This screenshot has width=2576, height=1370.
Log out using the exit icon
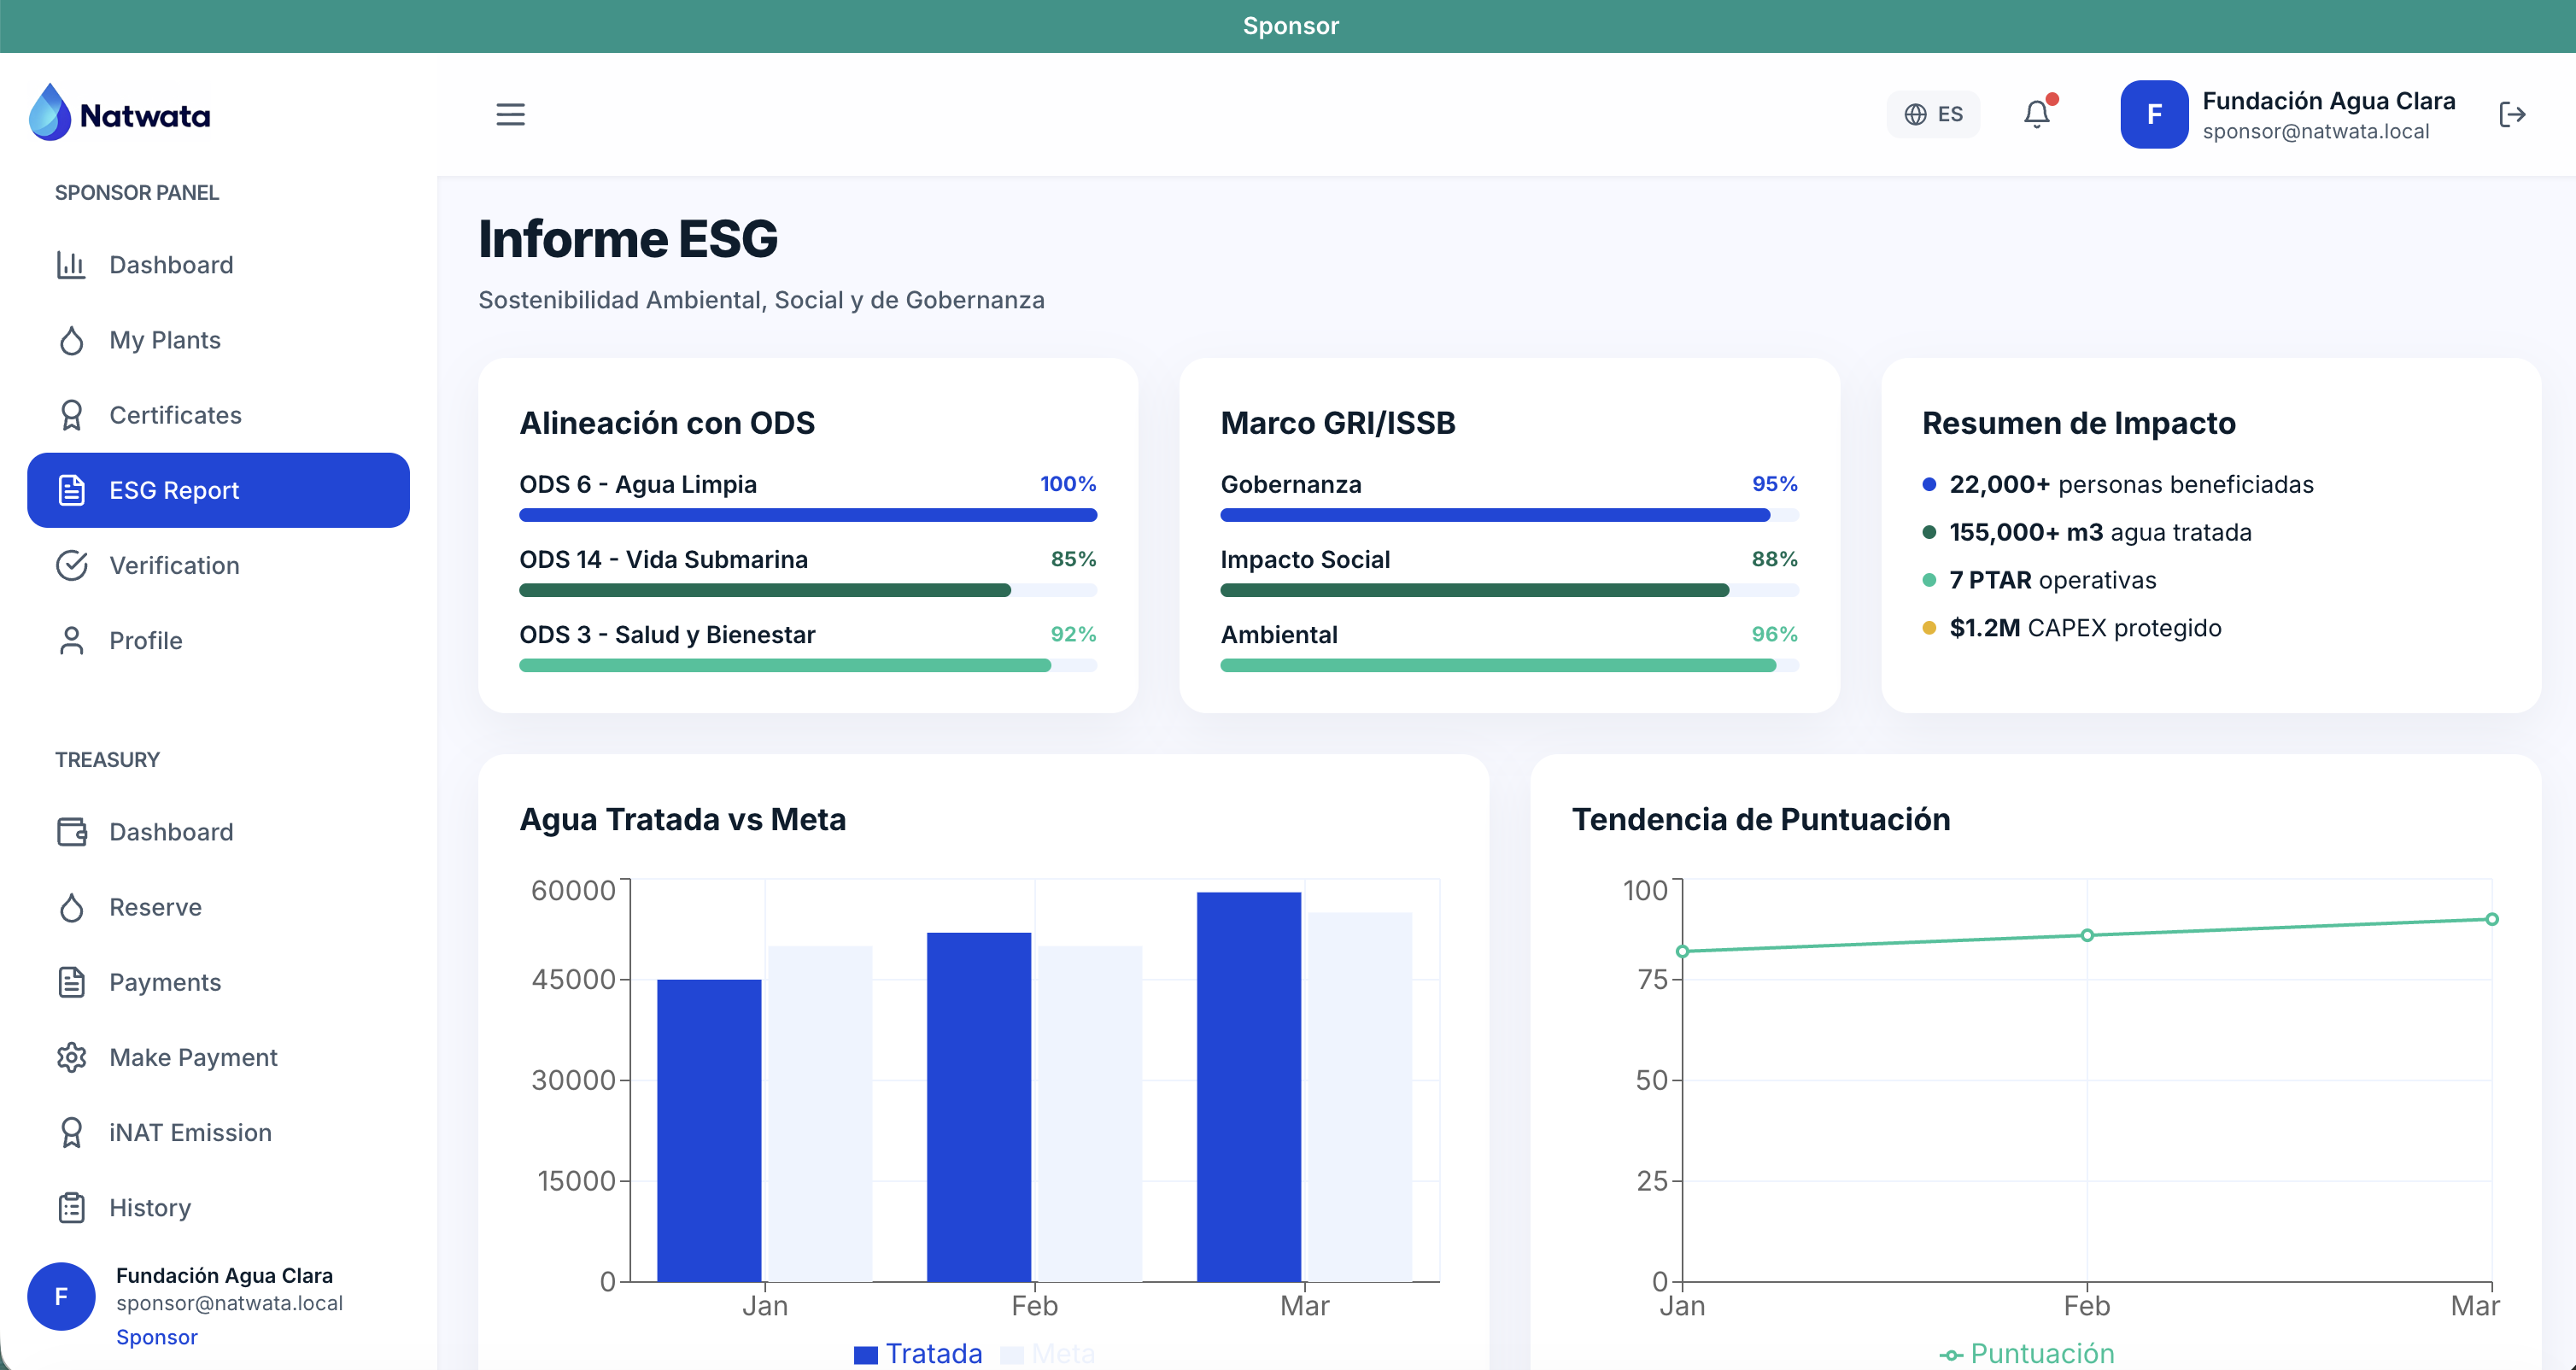coord(2513,114)
